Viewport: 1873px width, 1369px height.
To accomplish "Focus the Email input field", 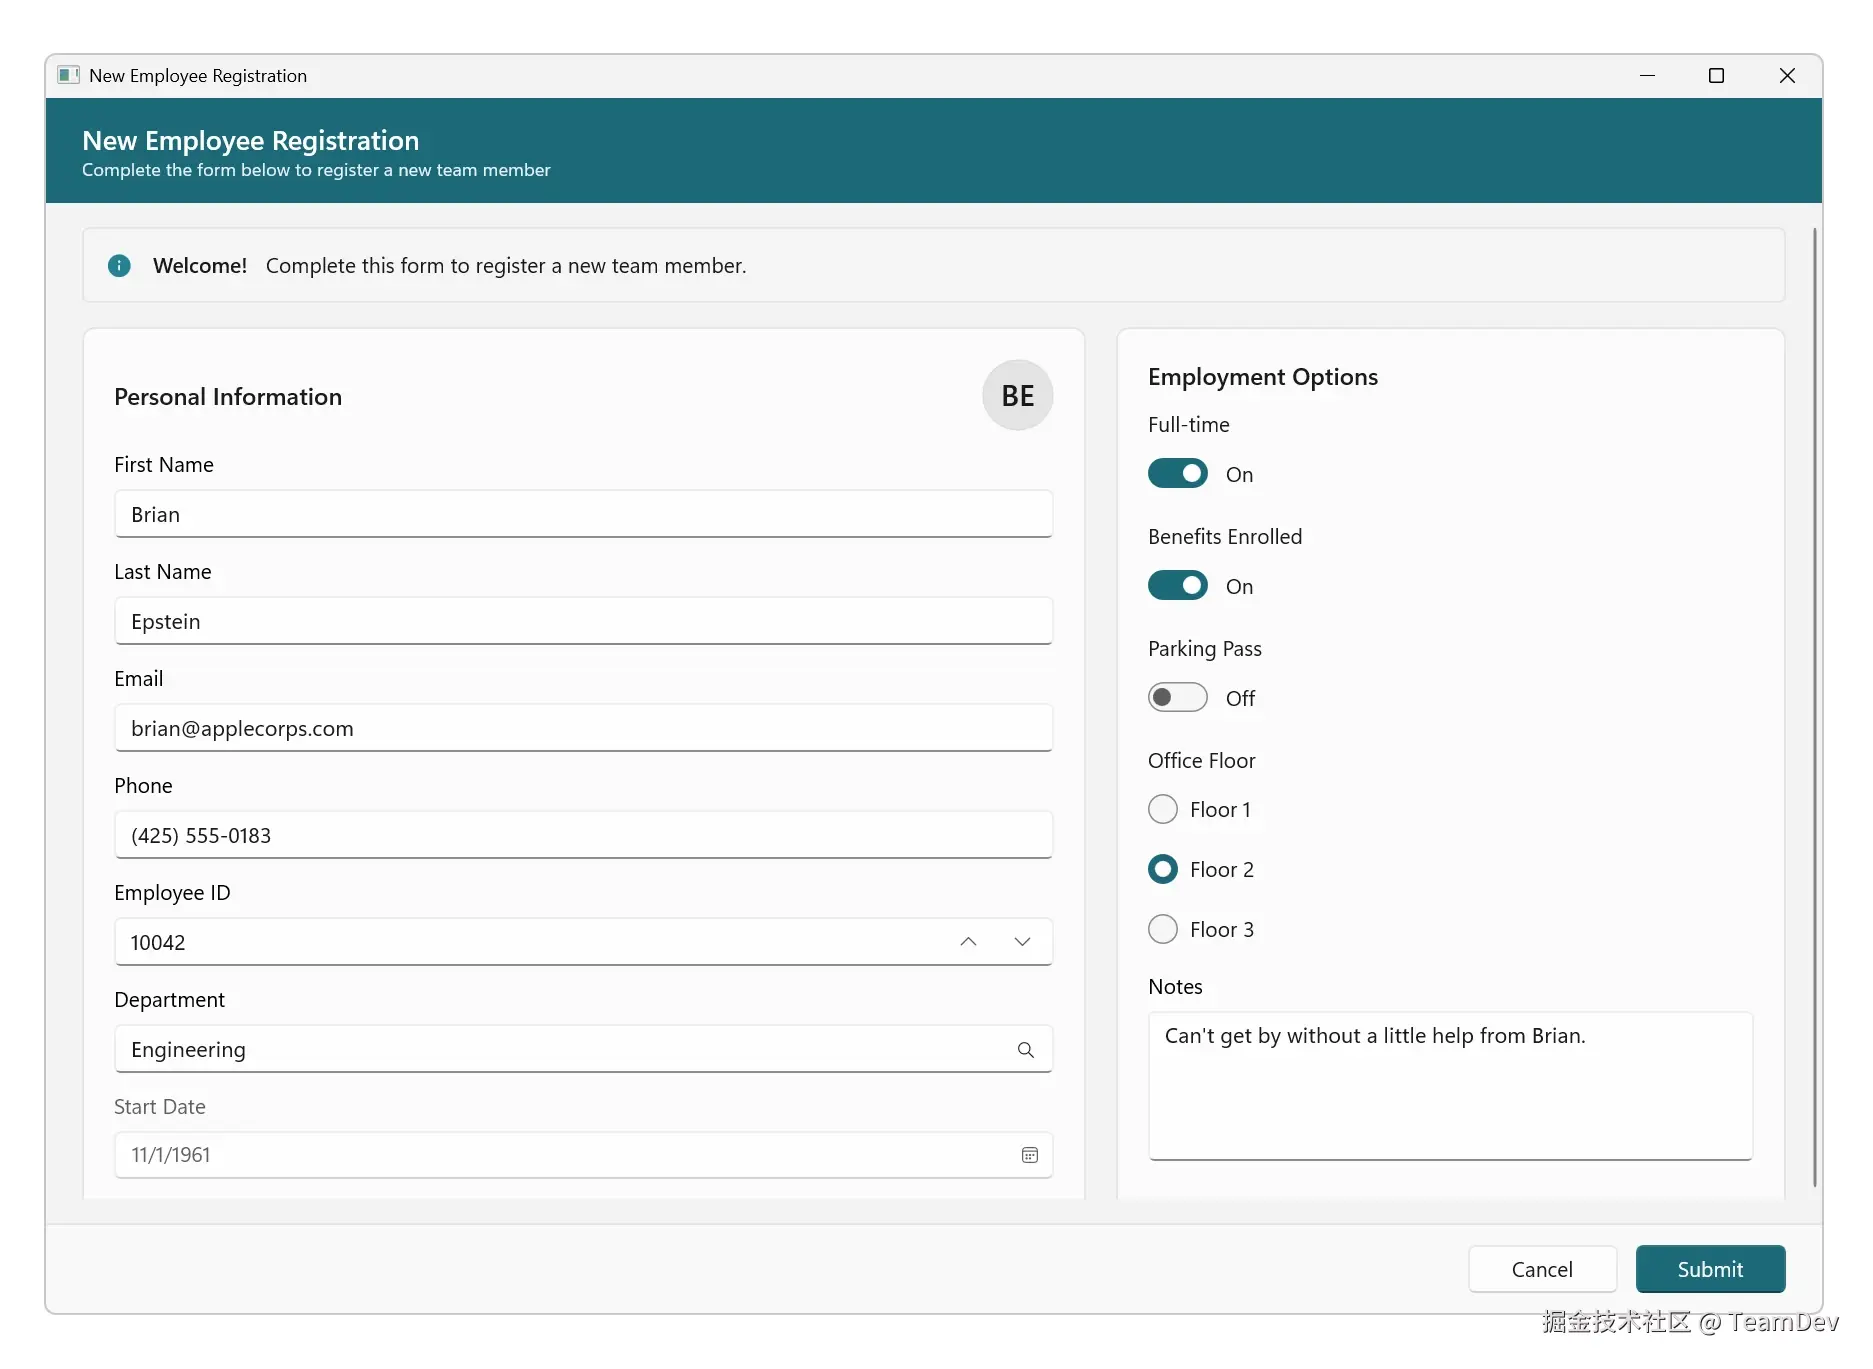I will (583, 728).
